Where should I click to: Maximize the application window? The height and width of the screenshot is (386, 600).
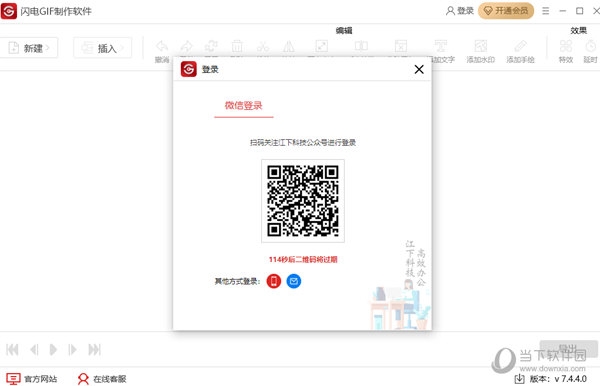[x=579, y=11]
